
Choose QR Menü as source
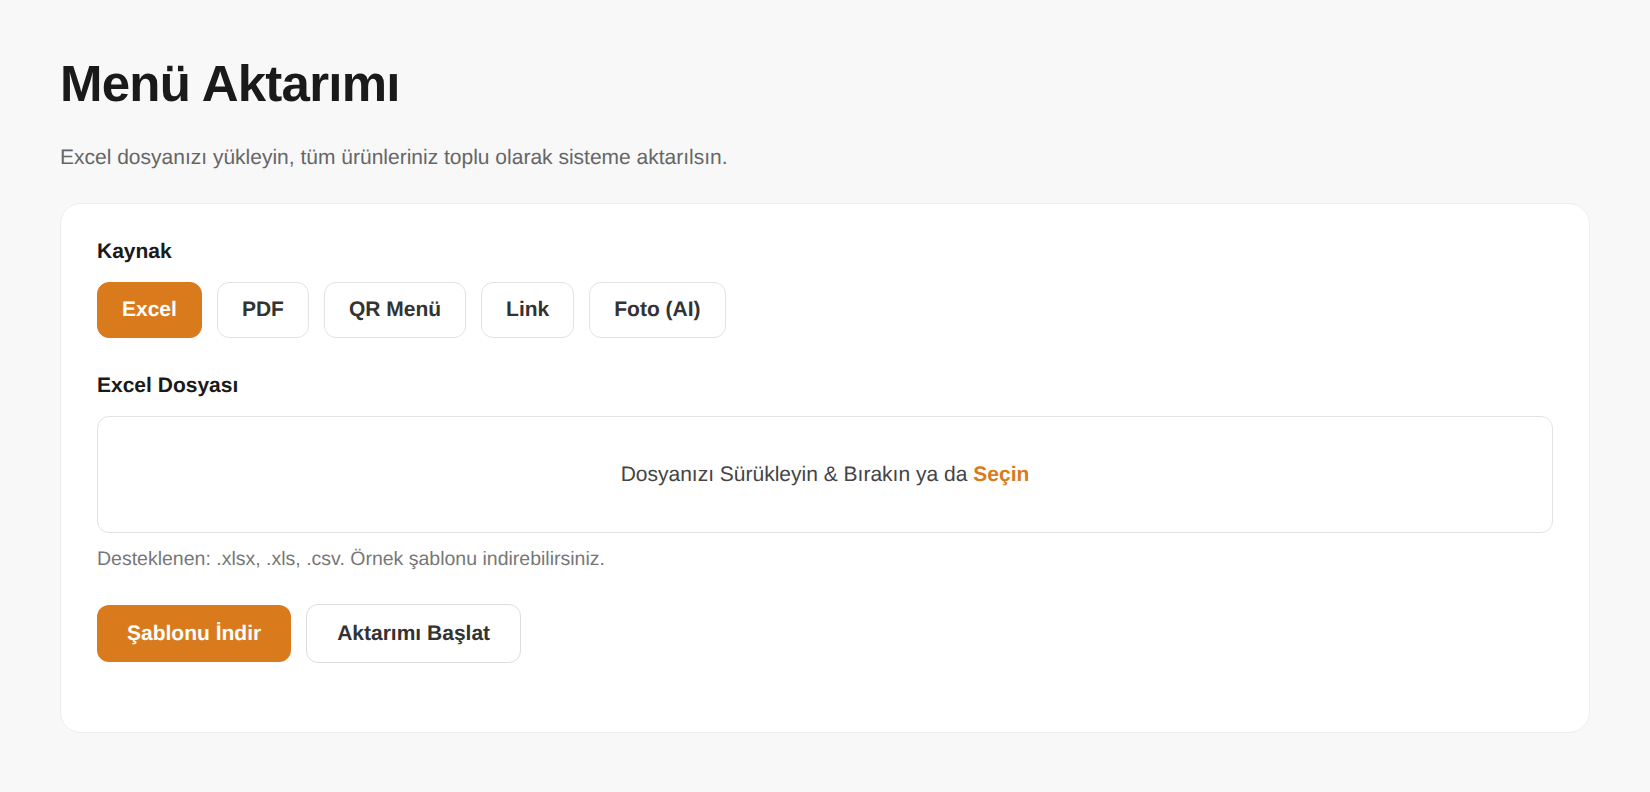[x=395, y=310]
